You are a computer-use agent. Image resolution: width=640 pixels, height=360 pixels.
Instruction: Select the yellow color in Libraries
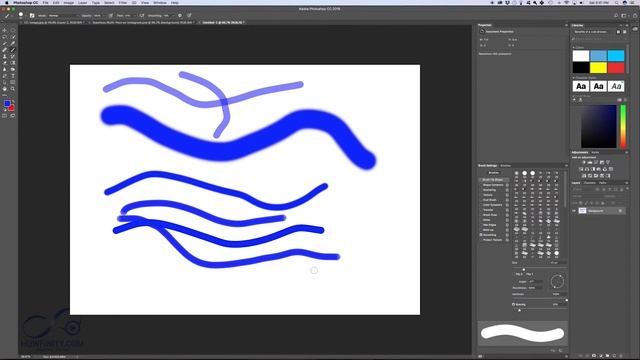coord(598,68)
